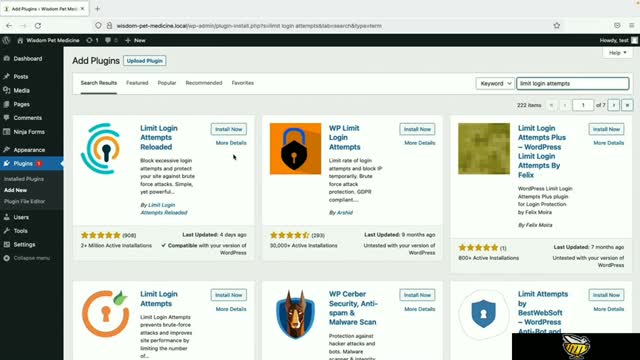Click WP Cerber Security dog icon

click(x=296, y=314)
